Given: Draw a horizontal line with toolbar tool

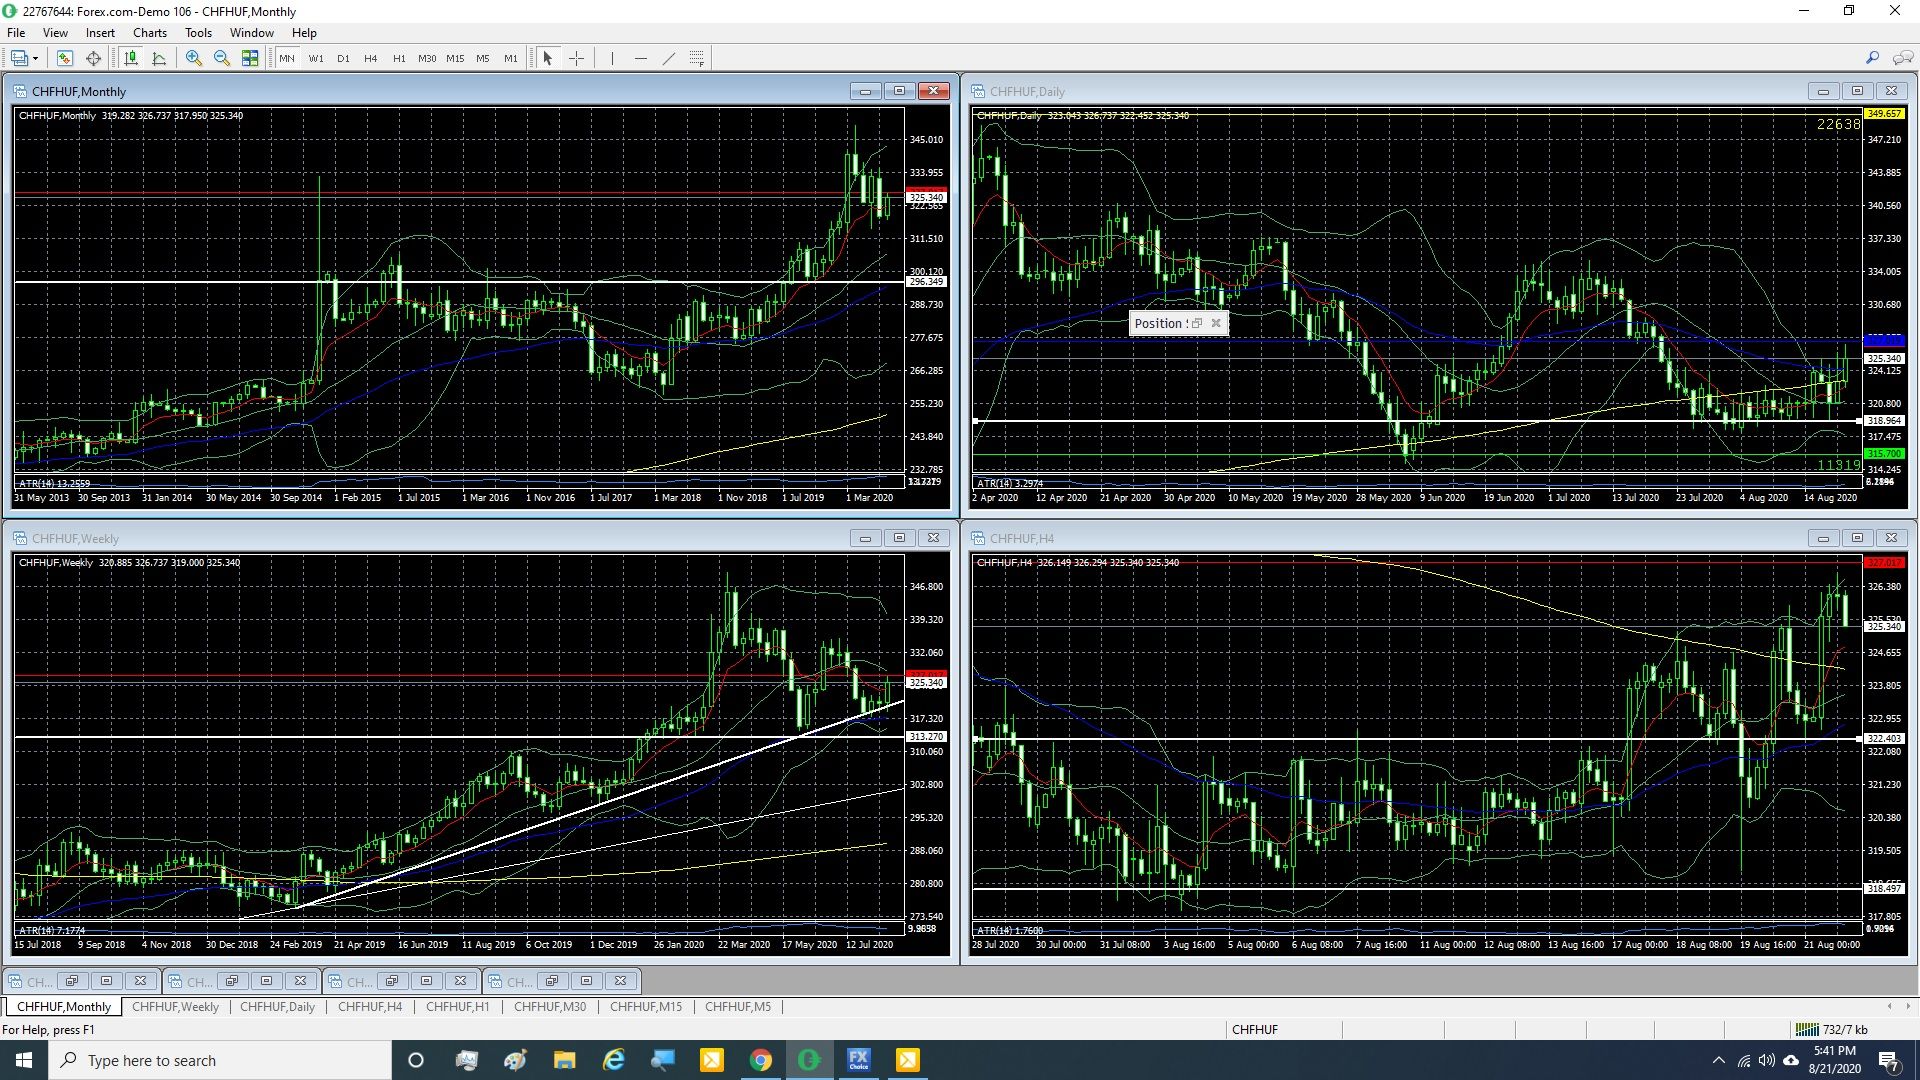Looking at the screenshot, I should point(640,58).
